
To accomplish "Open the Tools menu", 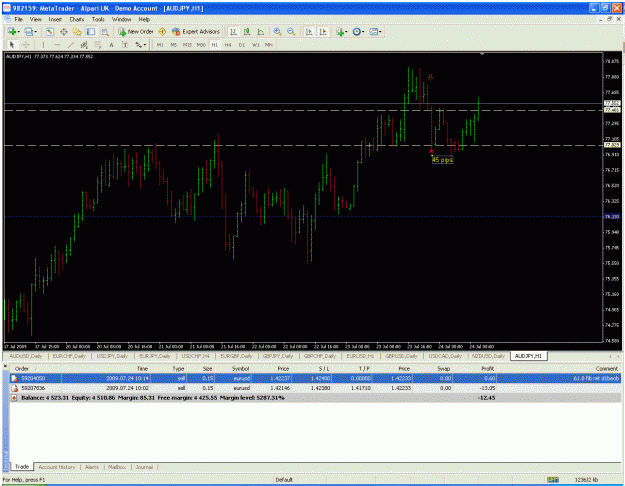I will click(98, 19).
